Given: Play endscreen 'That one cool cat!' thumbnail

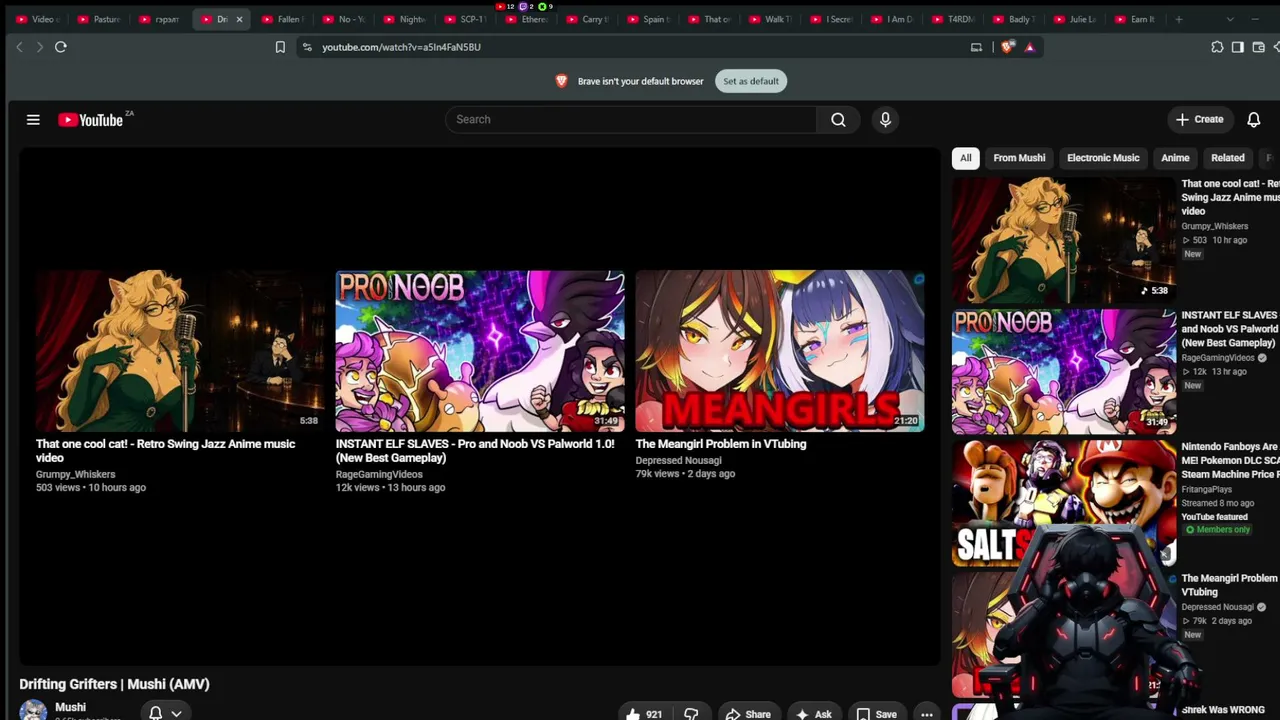Looking at the screenshot, I should (180, 351).
